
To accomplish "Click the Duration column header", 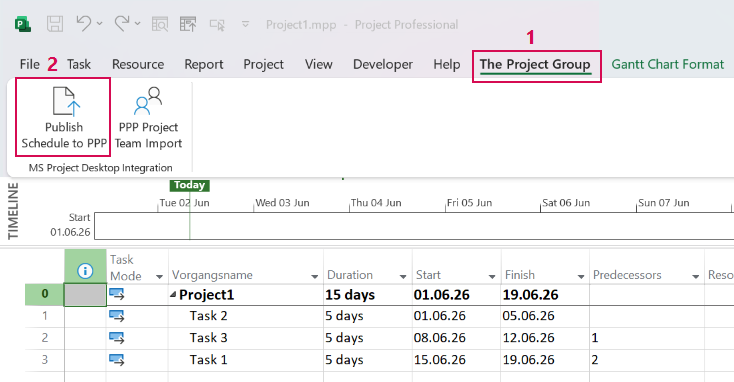I will (367, 266).
